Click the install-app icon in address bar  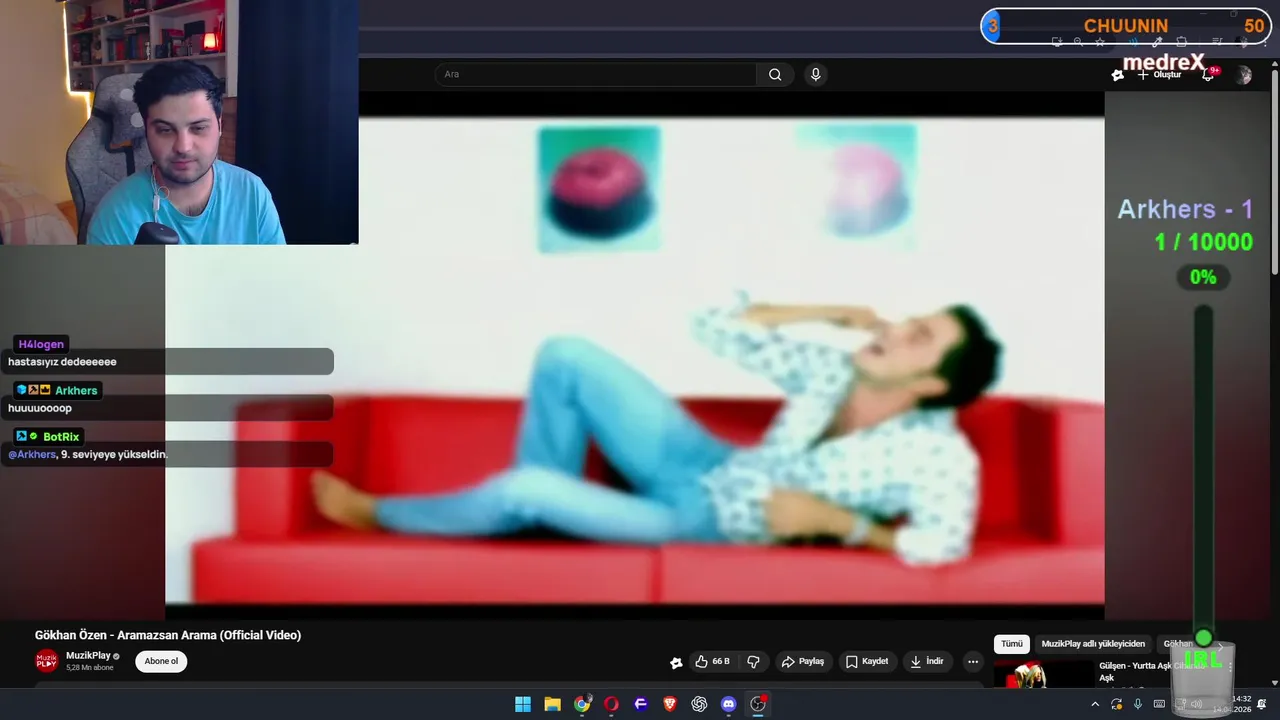click(1057, 42)
